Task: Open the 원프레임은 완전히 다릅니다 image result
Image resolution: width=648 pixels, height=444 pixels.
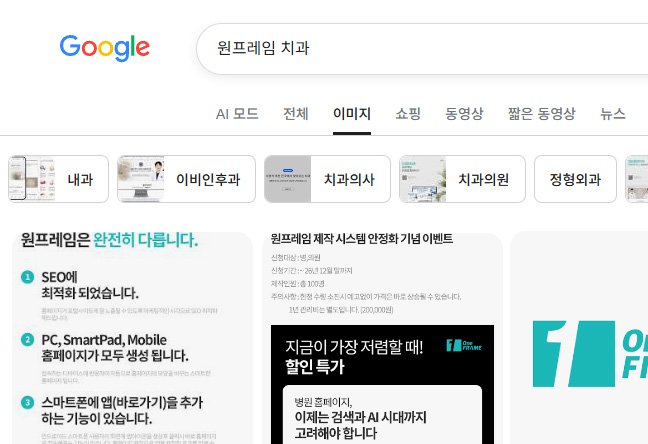Action: click(x=132, y=338)
